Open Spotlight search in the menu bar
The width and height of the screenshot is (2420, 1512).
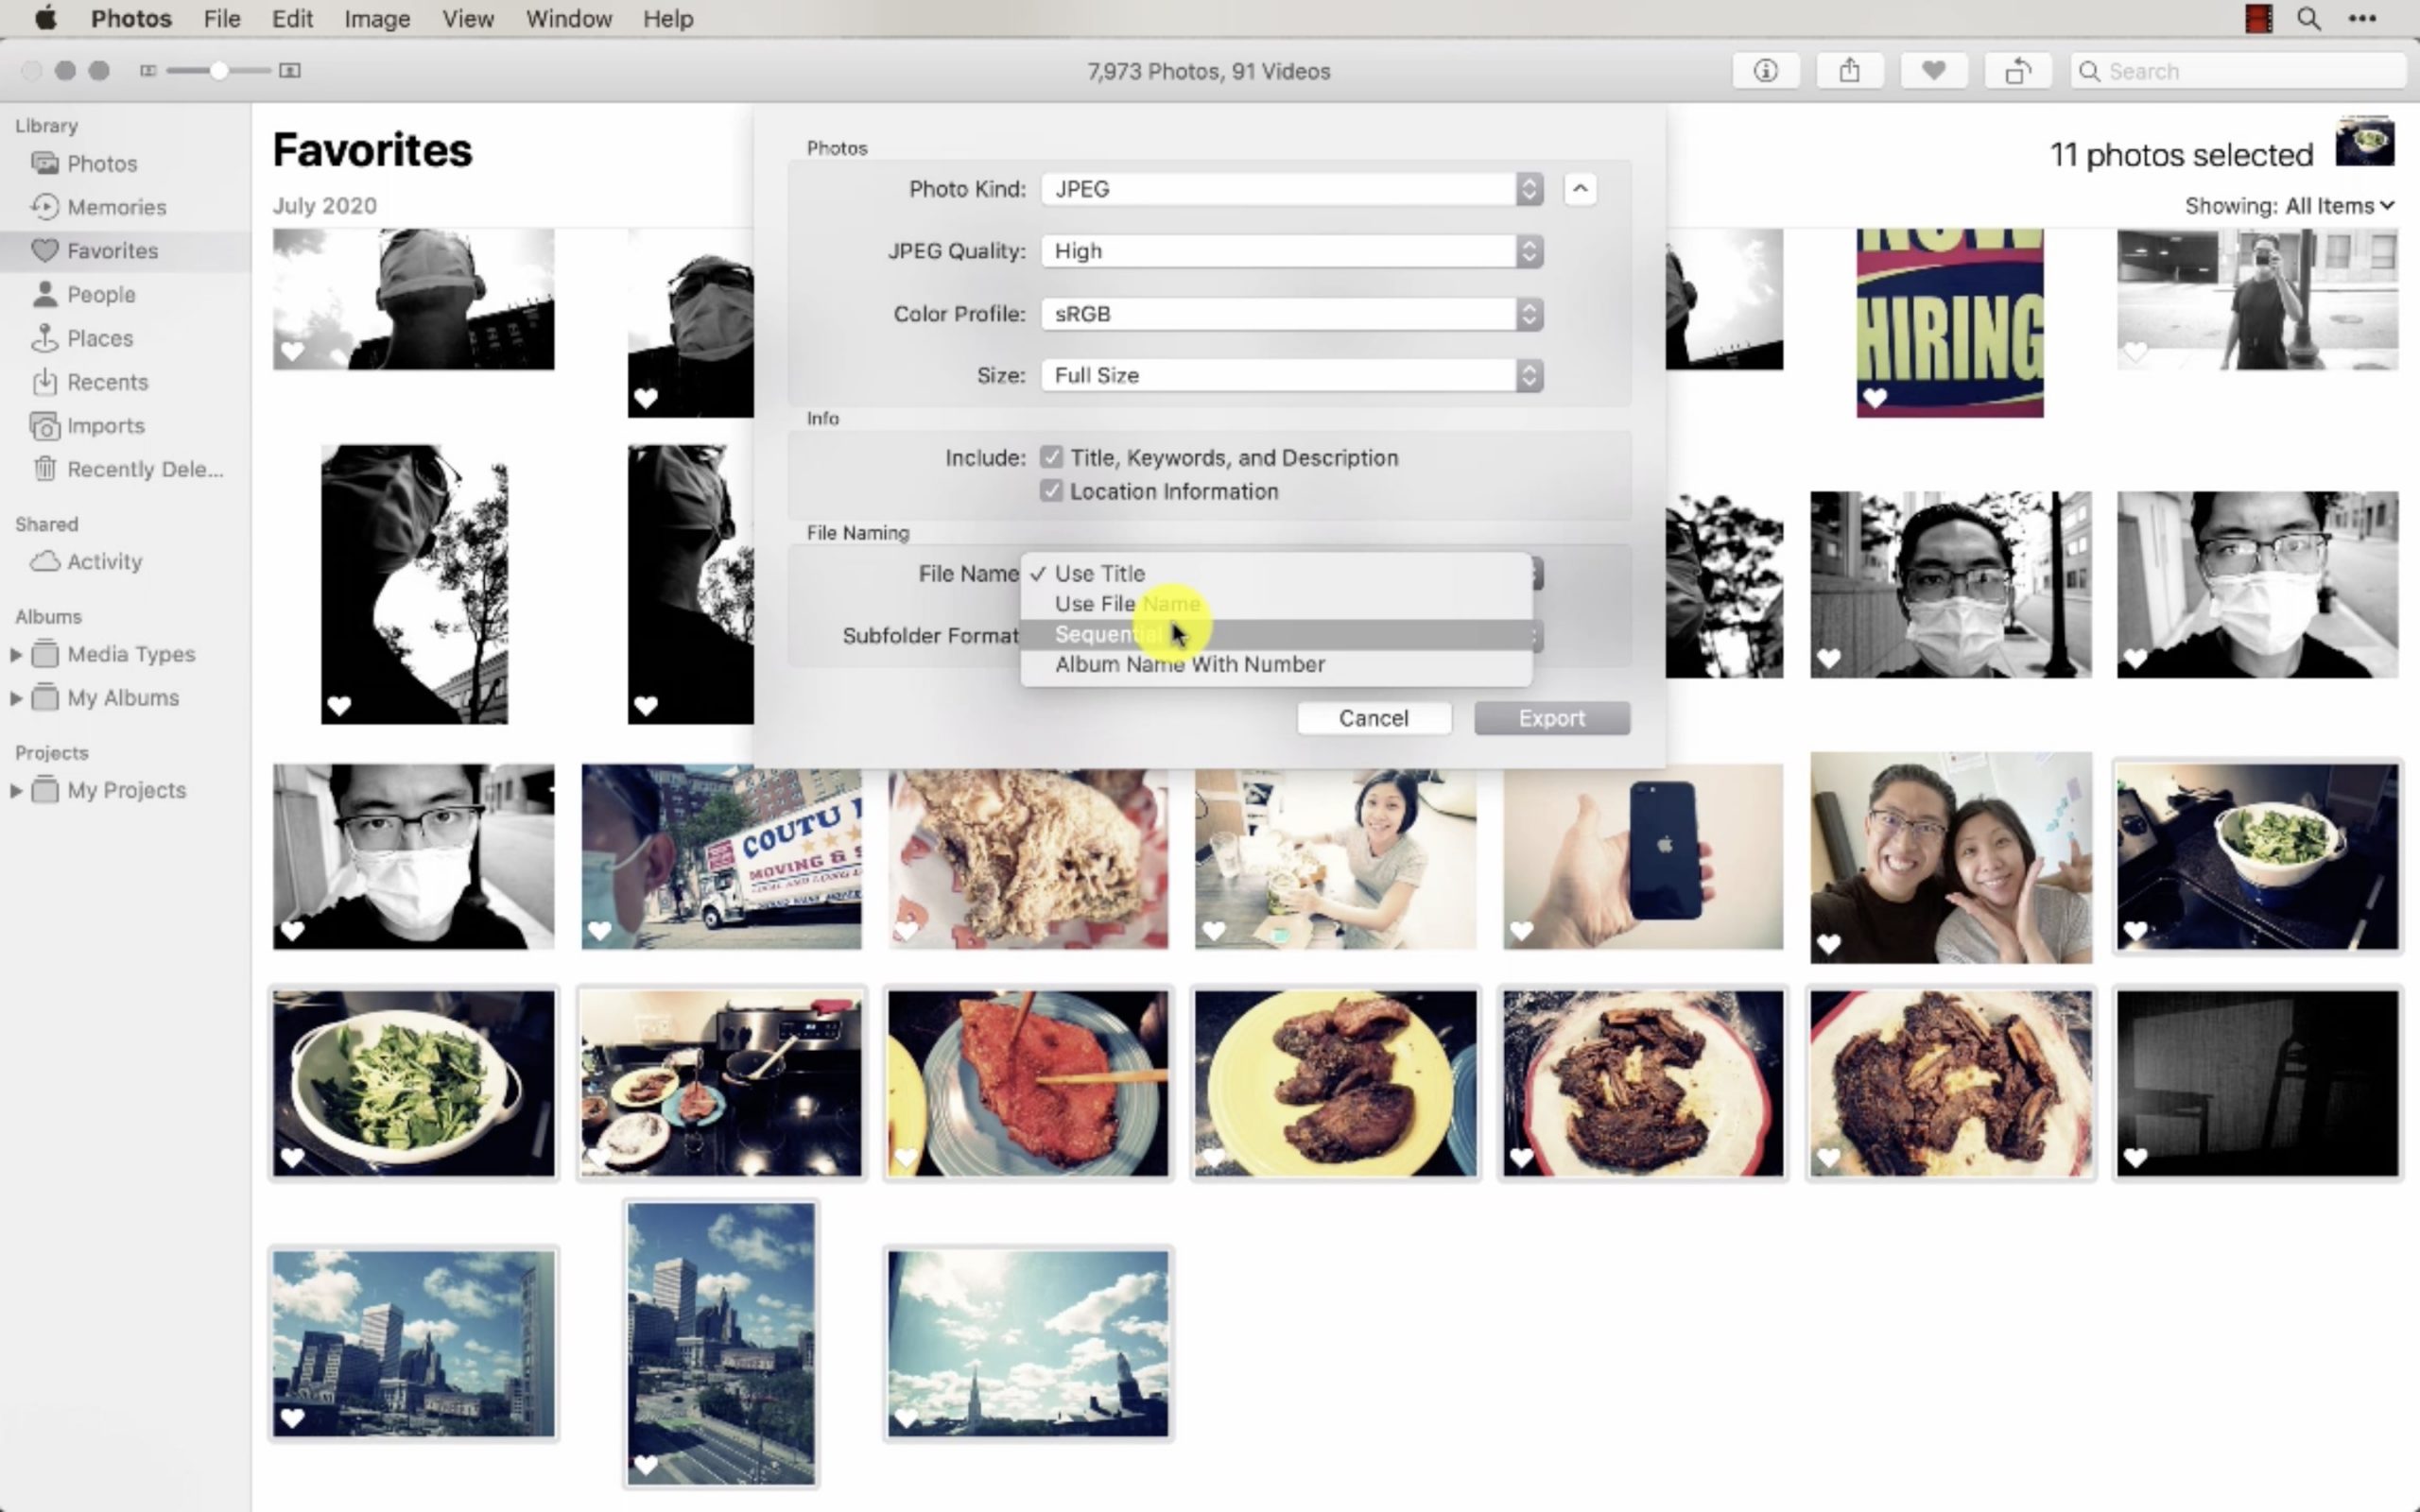coord(2308,19)
